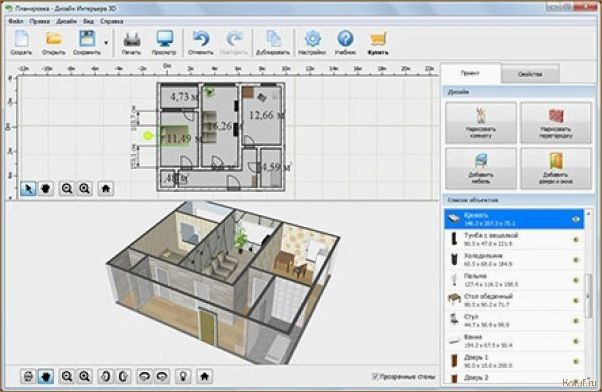The image size is (602, 392).
Task: Select the hand pan tool in 2D plan toolbar
Action: 46,188
